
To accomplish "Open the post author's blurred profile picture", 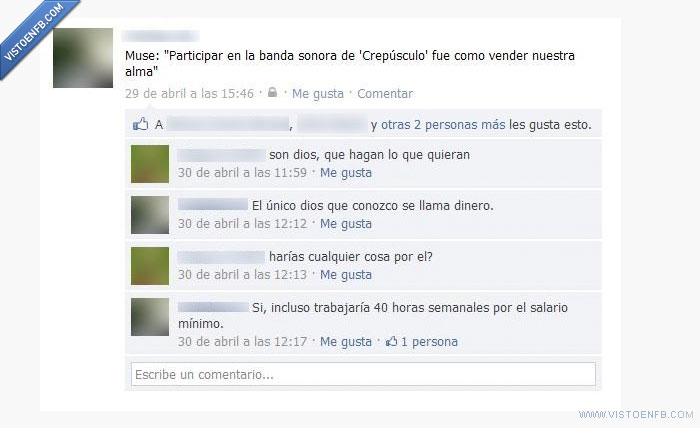I will [83, 58].
